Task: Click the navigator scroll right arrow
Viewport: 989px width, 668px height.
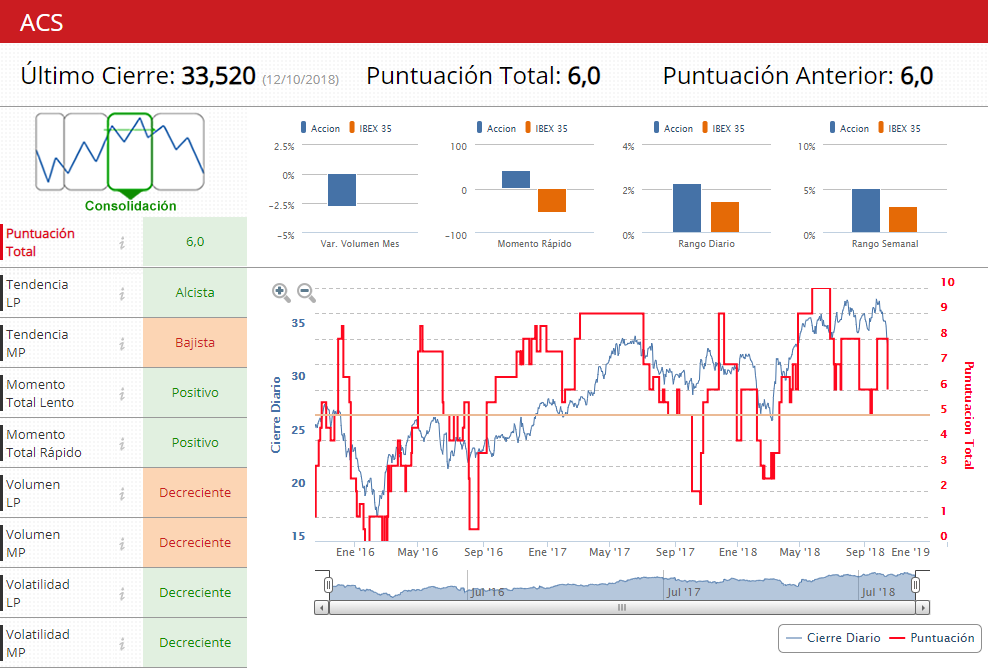Action: tap(923, 607)
